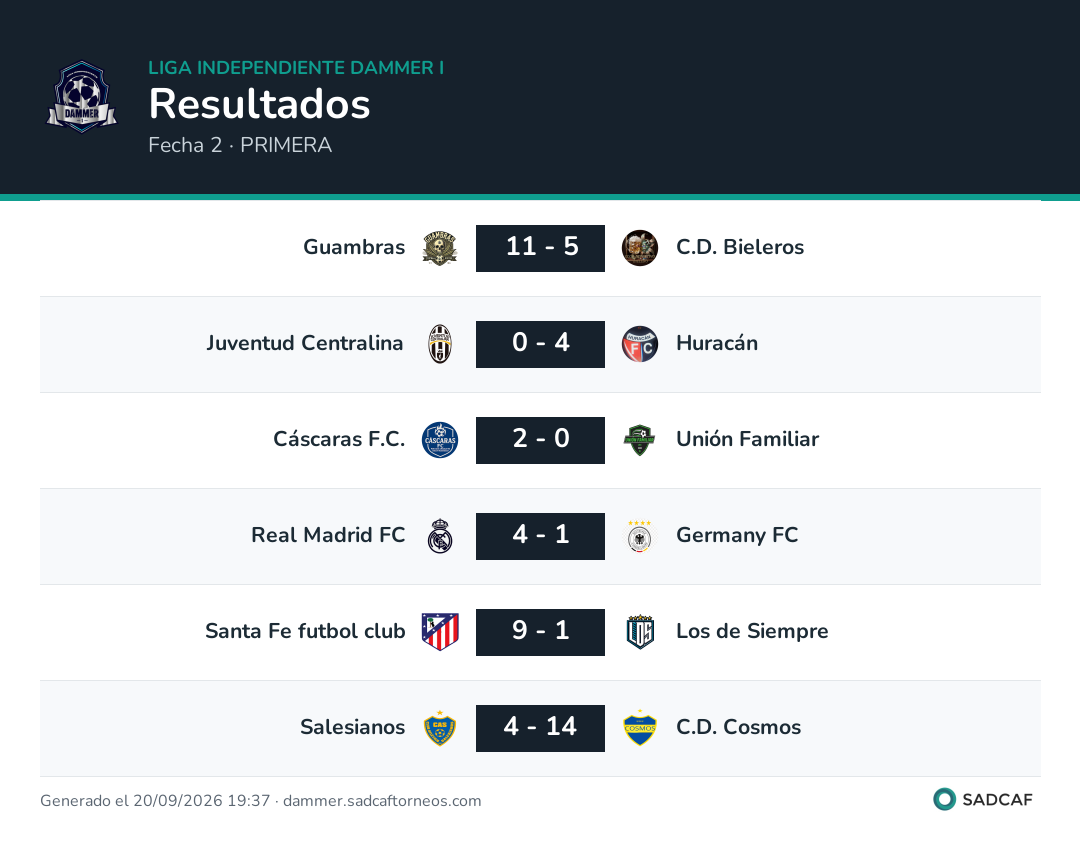The image size is (1080, 852).
Task: Click the Santa Fe futbol club crest
Action: 440,632
